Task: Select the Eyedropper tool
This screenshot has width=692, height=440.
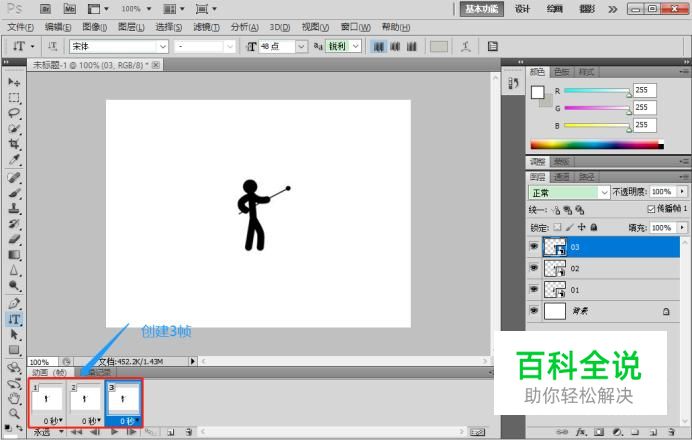Action: click(x=14, y=159)
